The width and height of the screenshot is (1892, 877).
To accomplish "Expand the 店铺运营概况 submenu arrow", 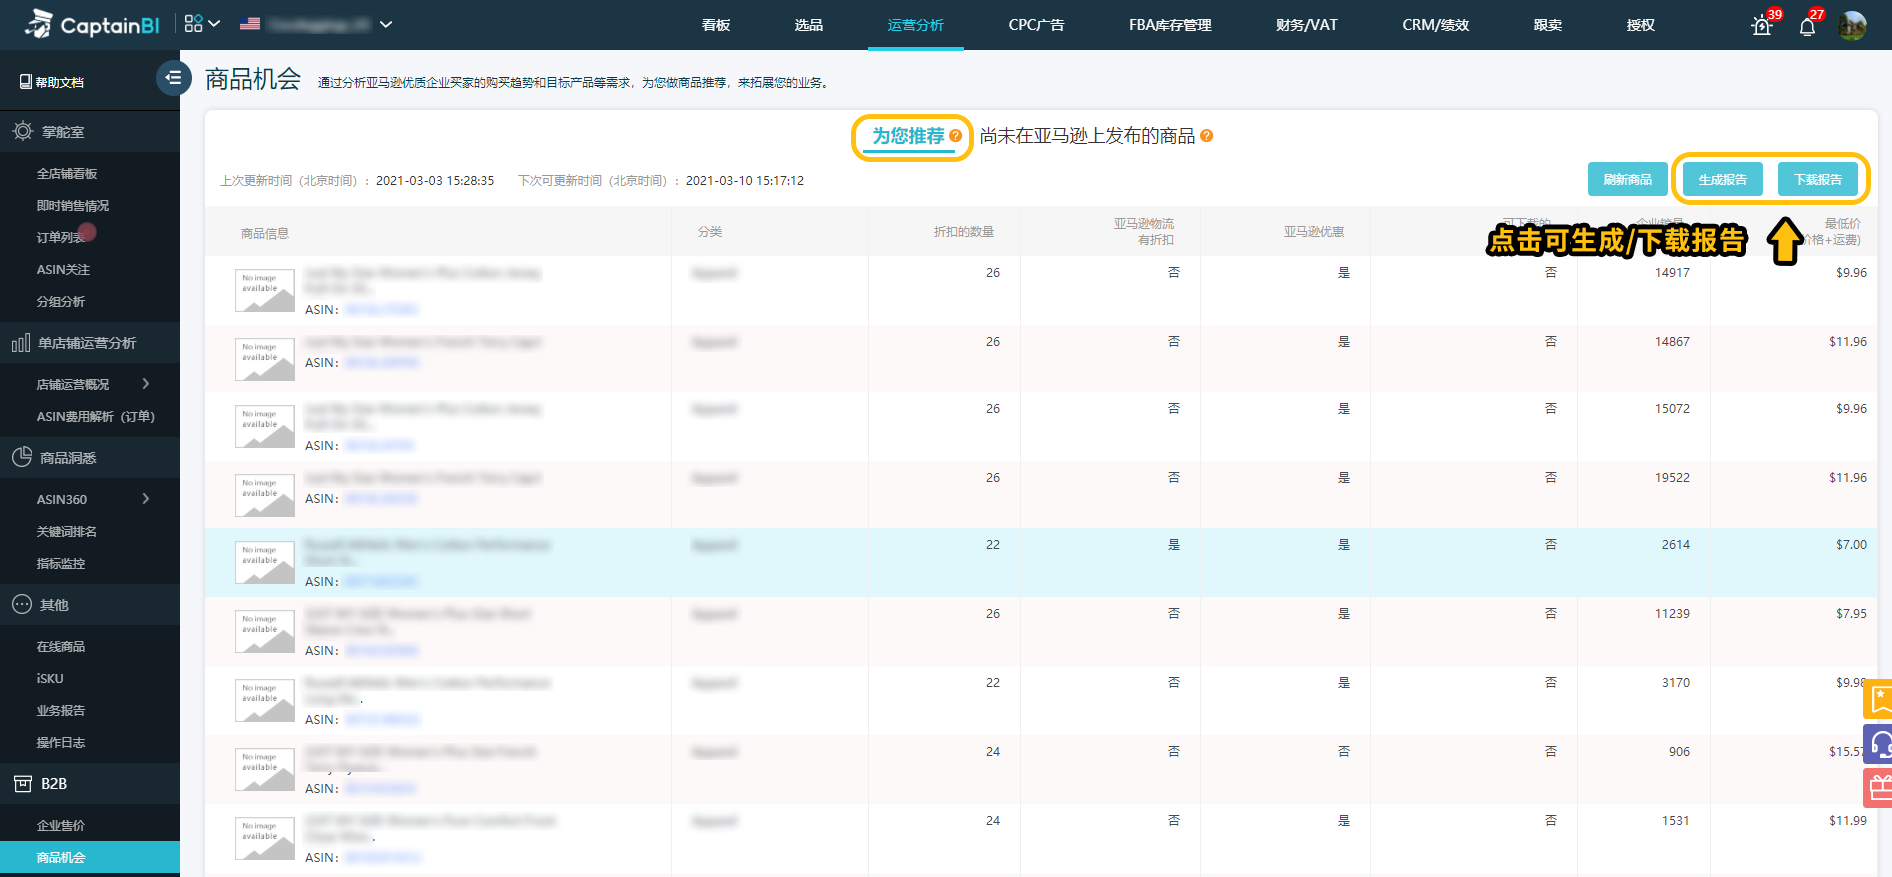I will 146,384.
